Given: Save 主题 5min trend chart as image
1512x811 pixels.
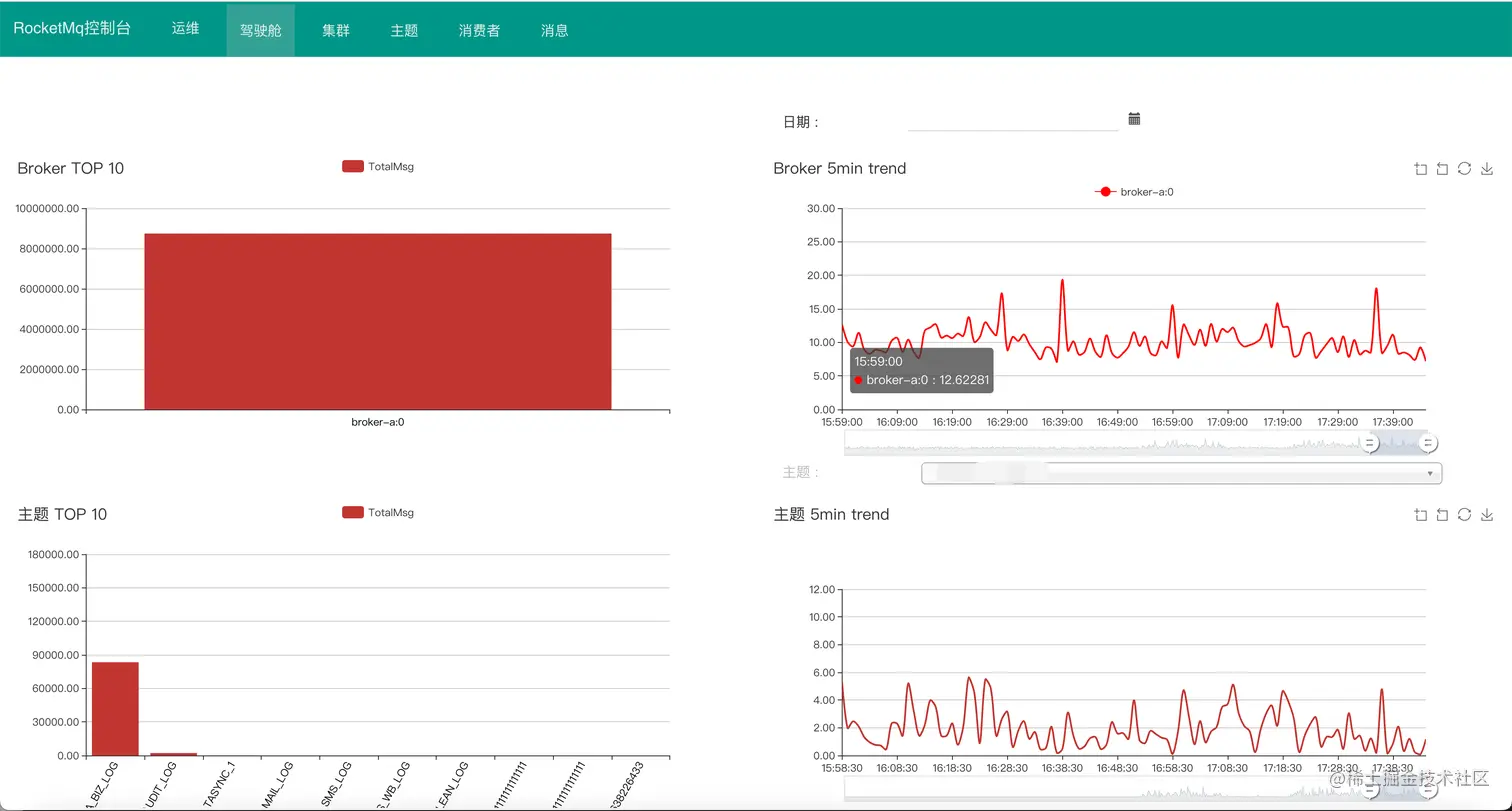Looking at the screenshot, I should point(1487,515).
